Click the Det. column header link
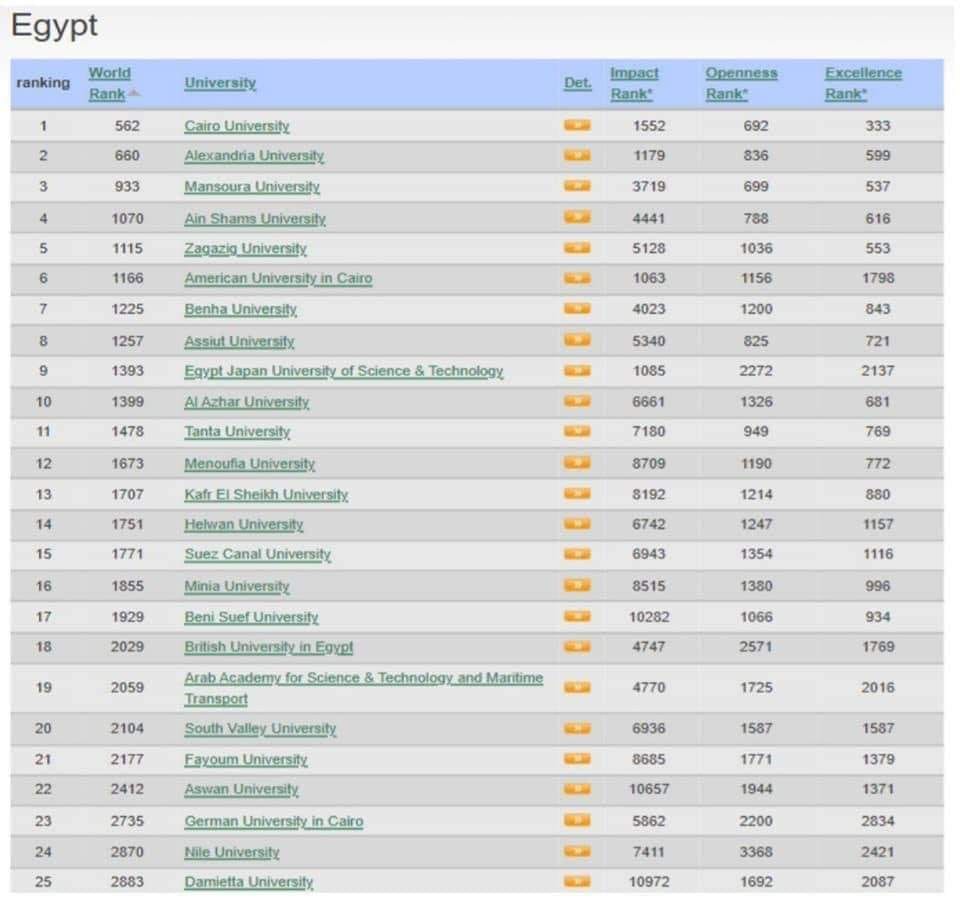The width and height of the screenshot is (960, 904). tap(577, 83)
